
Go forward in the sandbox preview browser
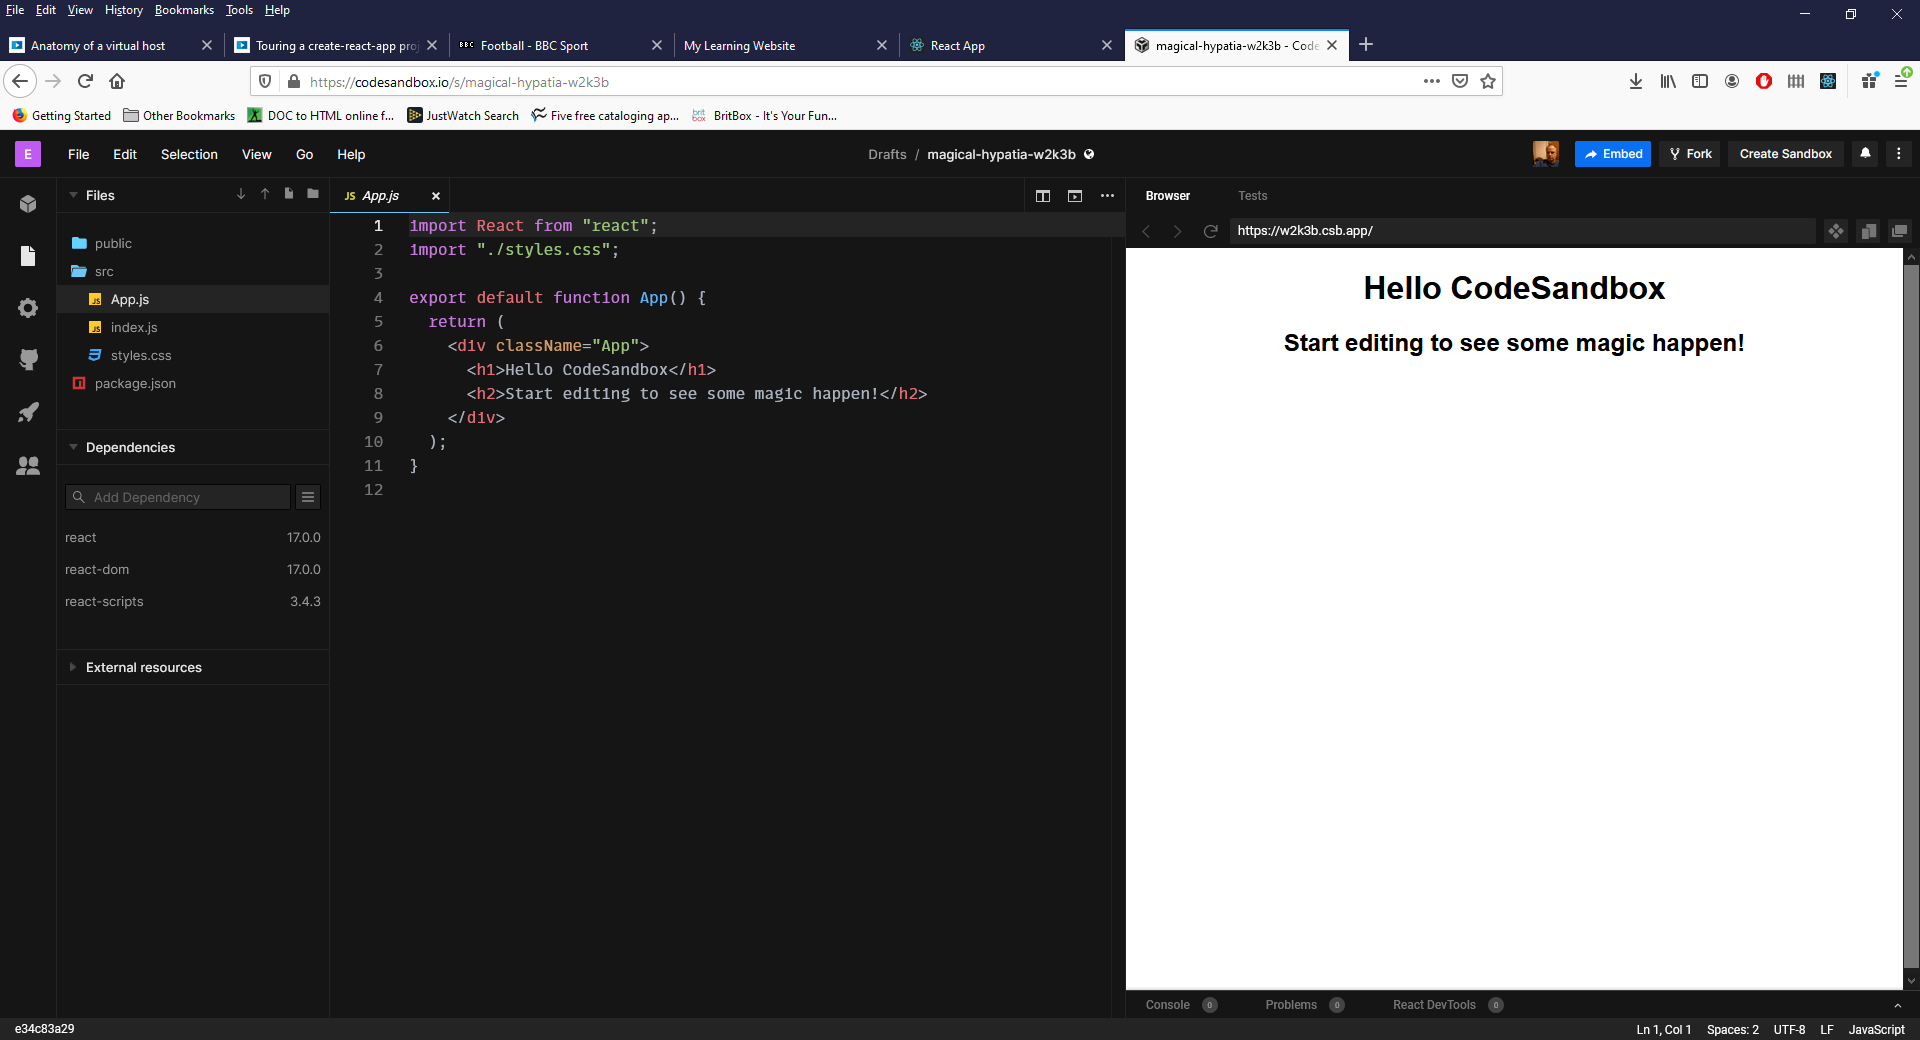pyautogui.click(x=1178, y=231)
